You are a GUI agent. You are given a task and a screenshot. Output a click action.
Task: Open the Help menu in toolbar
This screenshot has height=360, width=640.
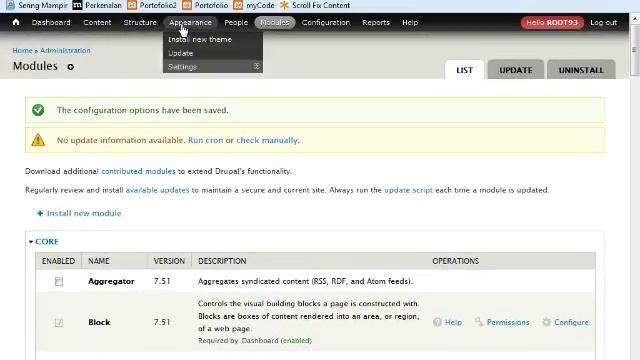pos(410,22)
